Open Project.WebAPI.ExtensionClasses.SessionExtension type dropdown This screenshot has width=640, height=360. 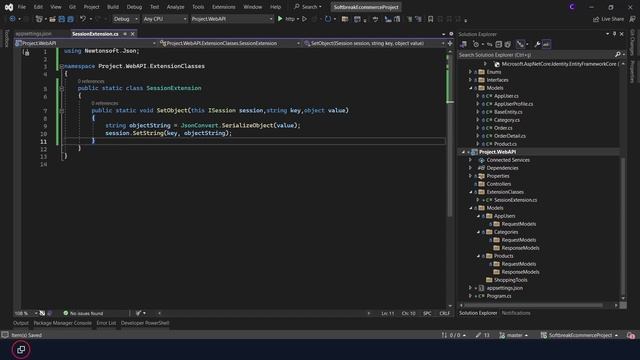[230, 43]
